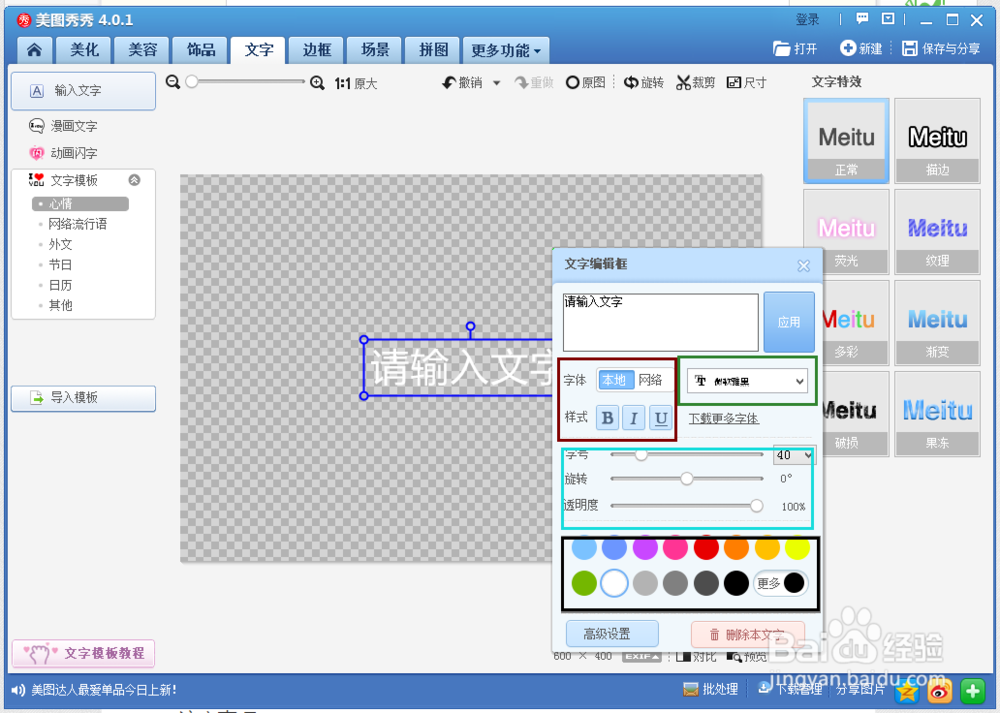Screen dimensions: 1000x713
Task: Open the 美化 tab
Action: coord(84,50)
